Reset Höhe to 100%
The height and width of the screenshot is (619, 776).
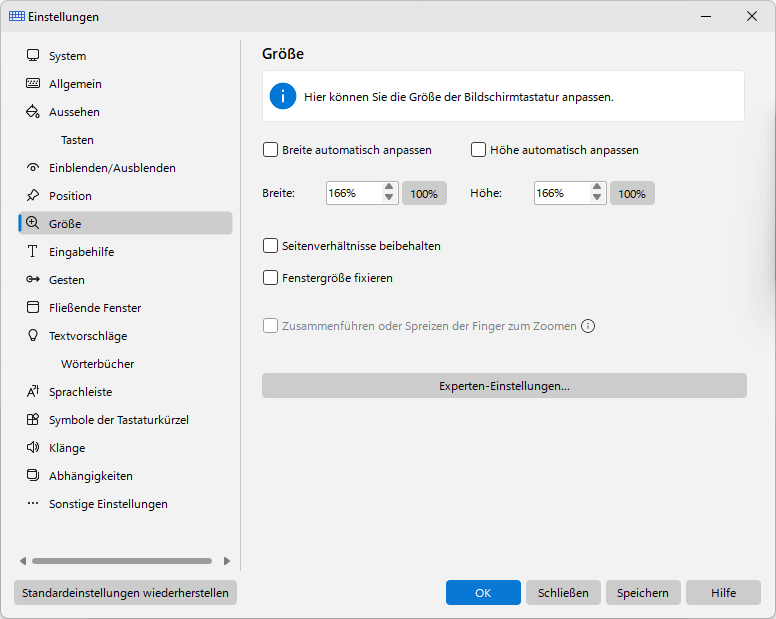point(632,193)
